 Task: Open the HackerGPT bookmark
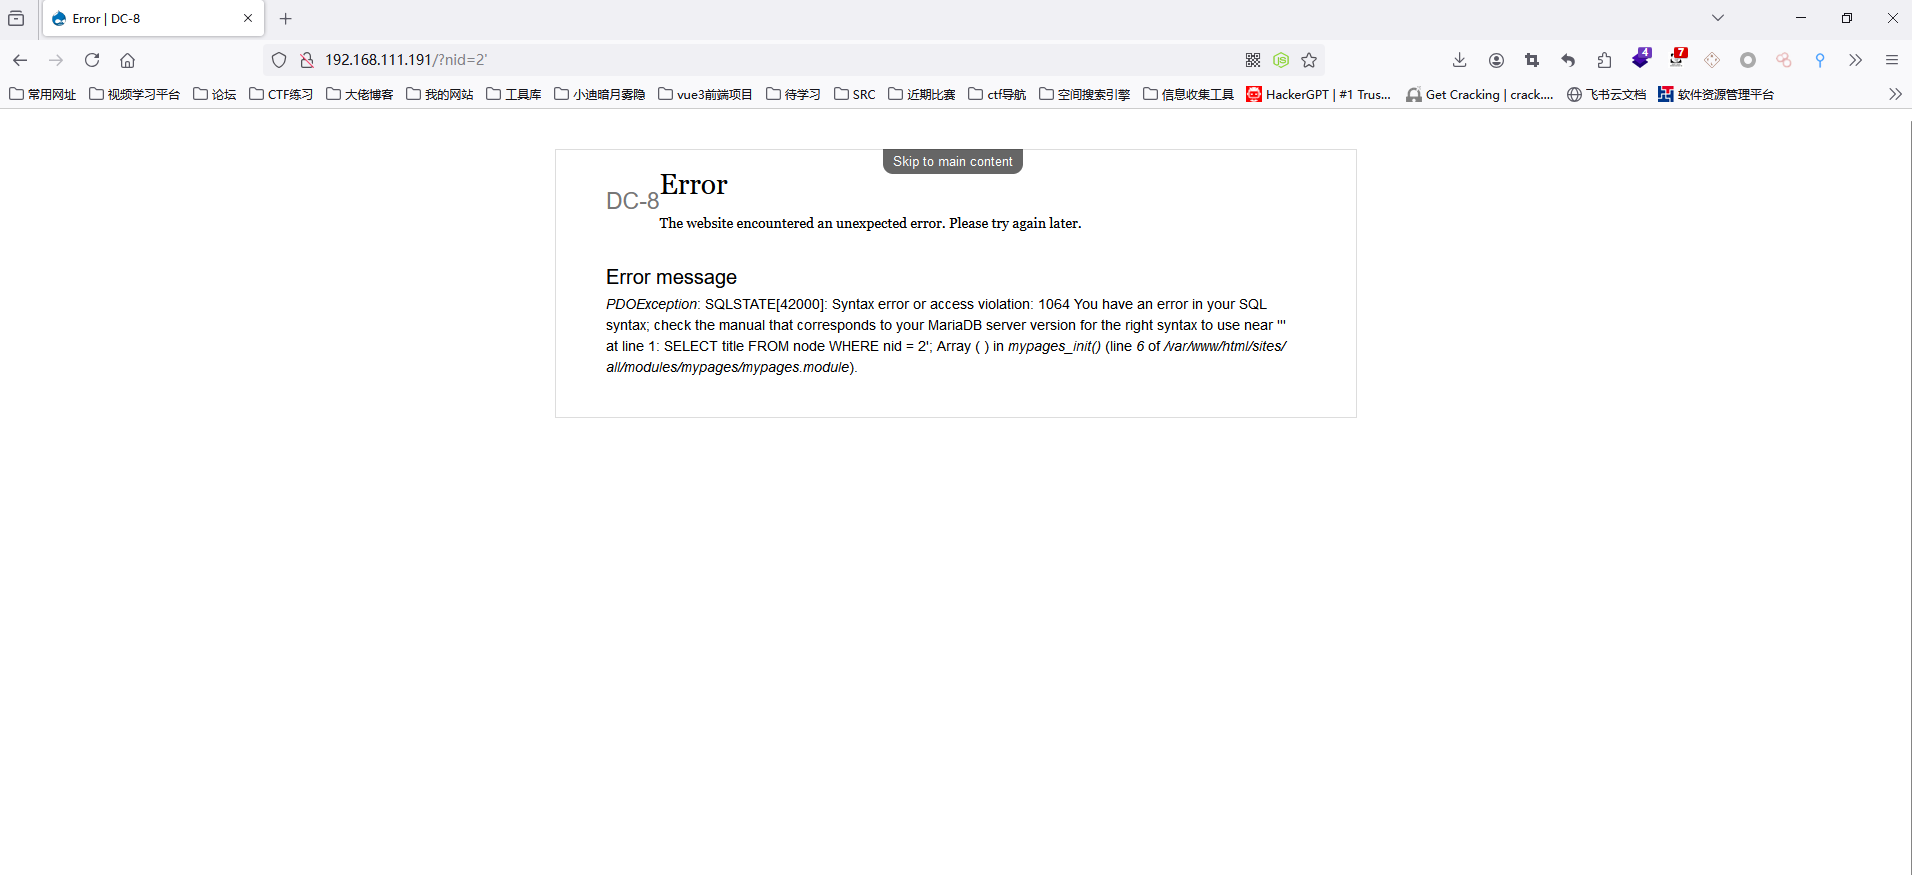1318,94
